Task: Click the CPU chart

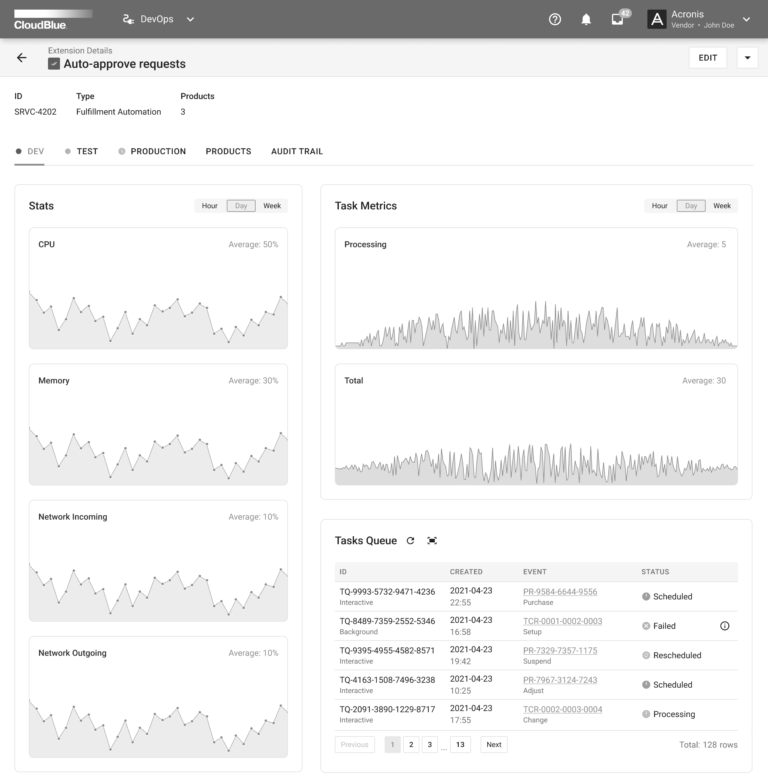Action: (x=158, y=289)
